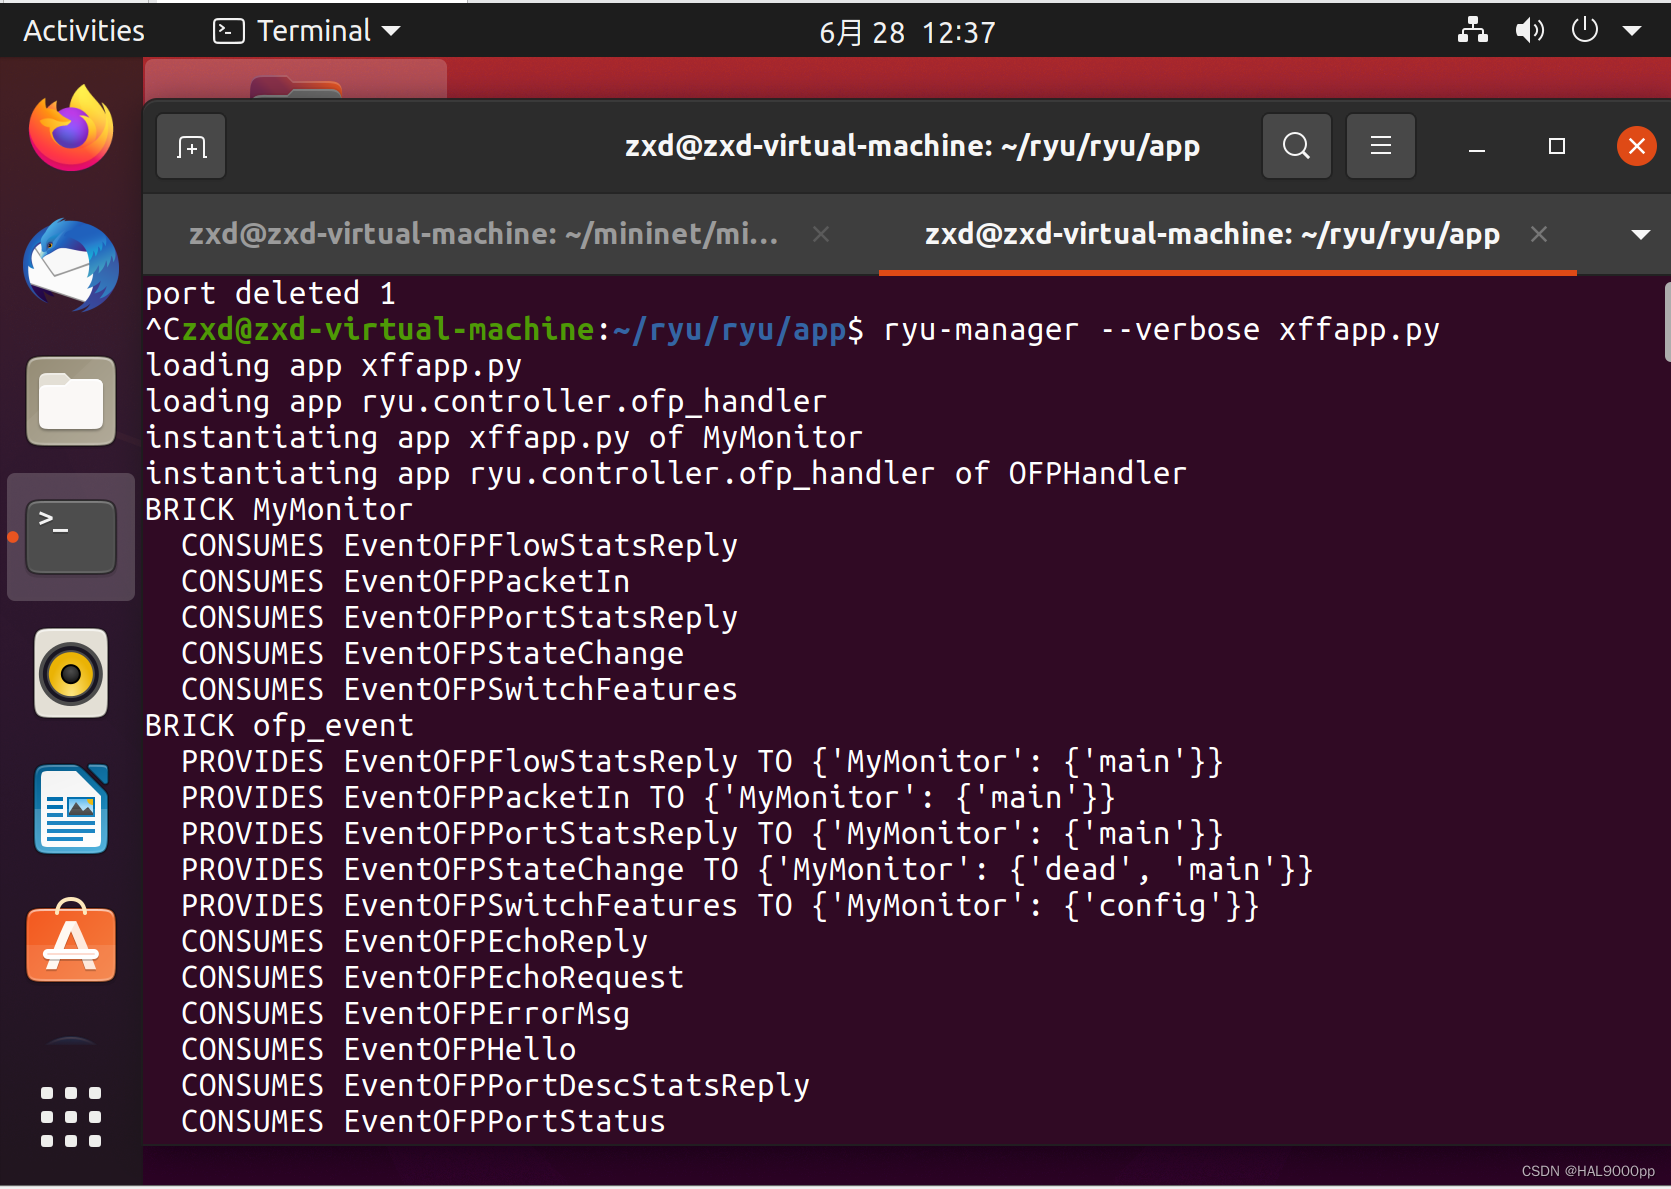Screen dimensions: 1671x1189
Task: Click 'PROVIDES EventOFPPacketIn TO' line
Action: tap(649, 797)
